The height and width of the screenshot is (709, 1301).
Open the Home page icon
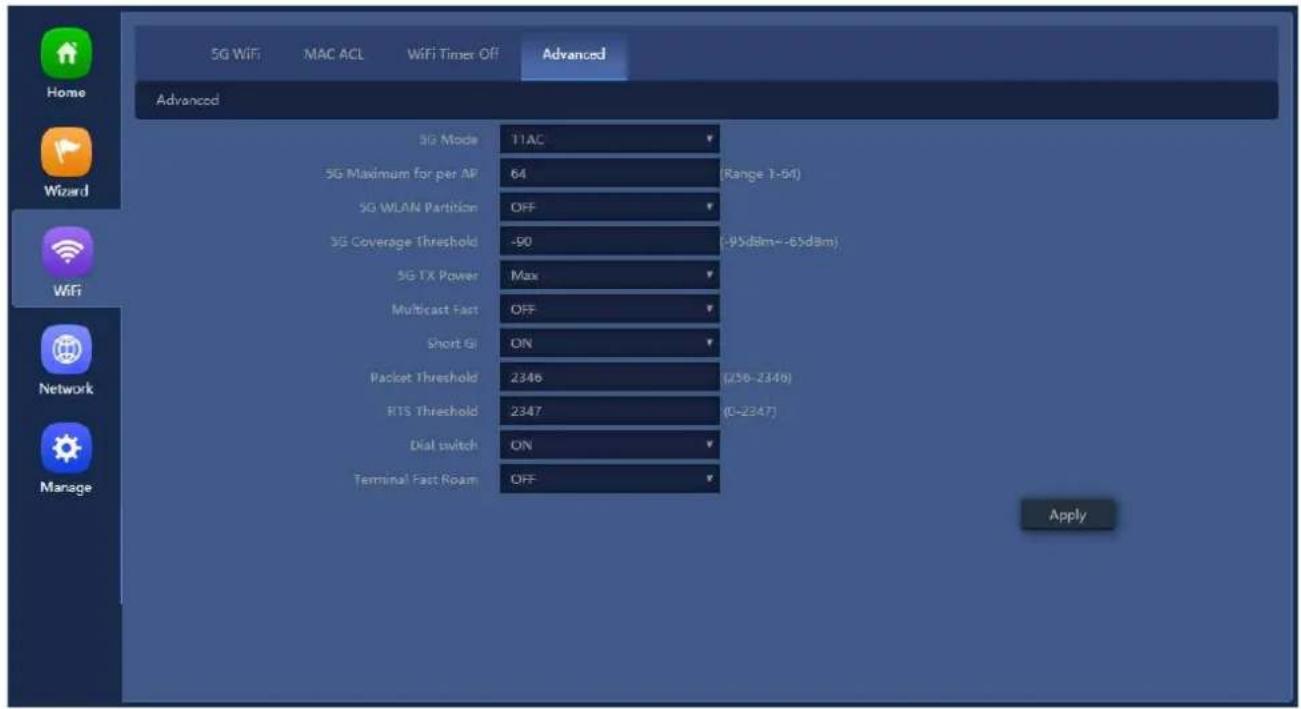(65, 53)
